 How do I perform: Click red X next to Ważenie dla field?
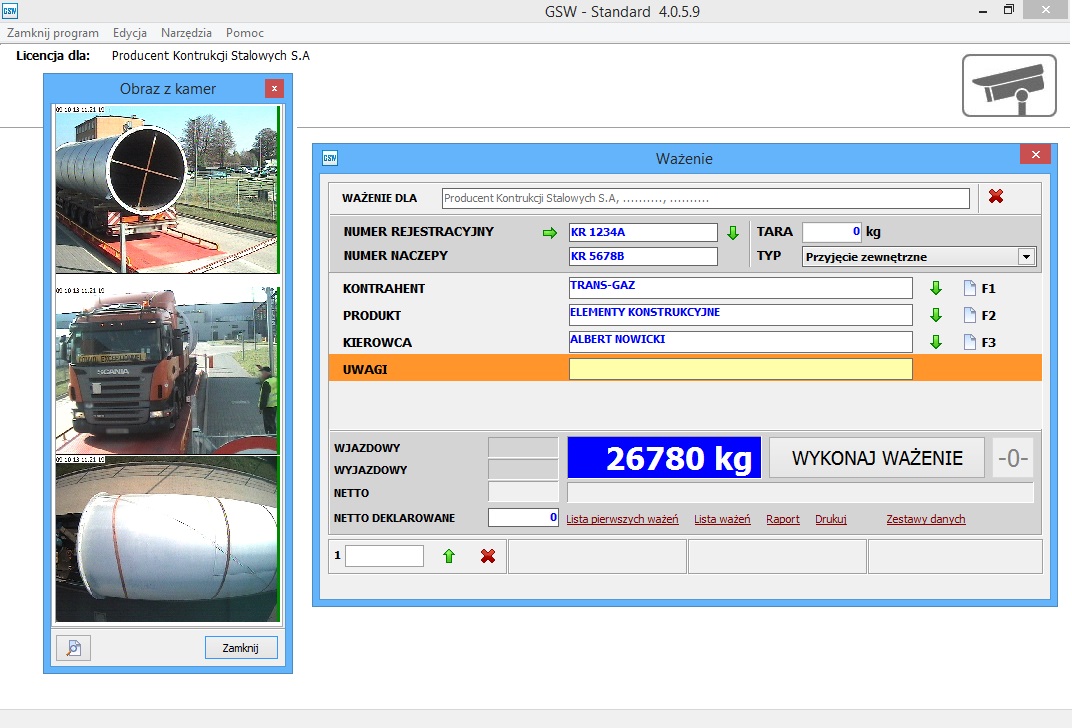996,197
